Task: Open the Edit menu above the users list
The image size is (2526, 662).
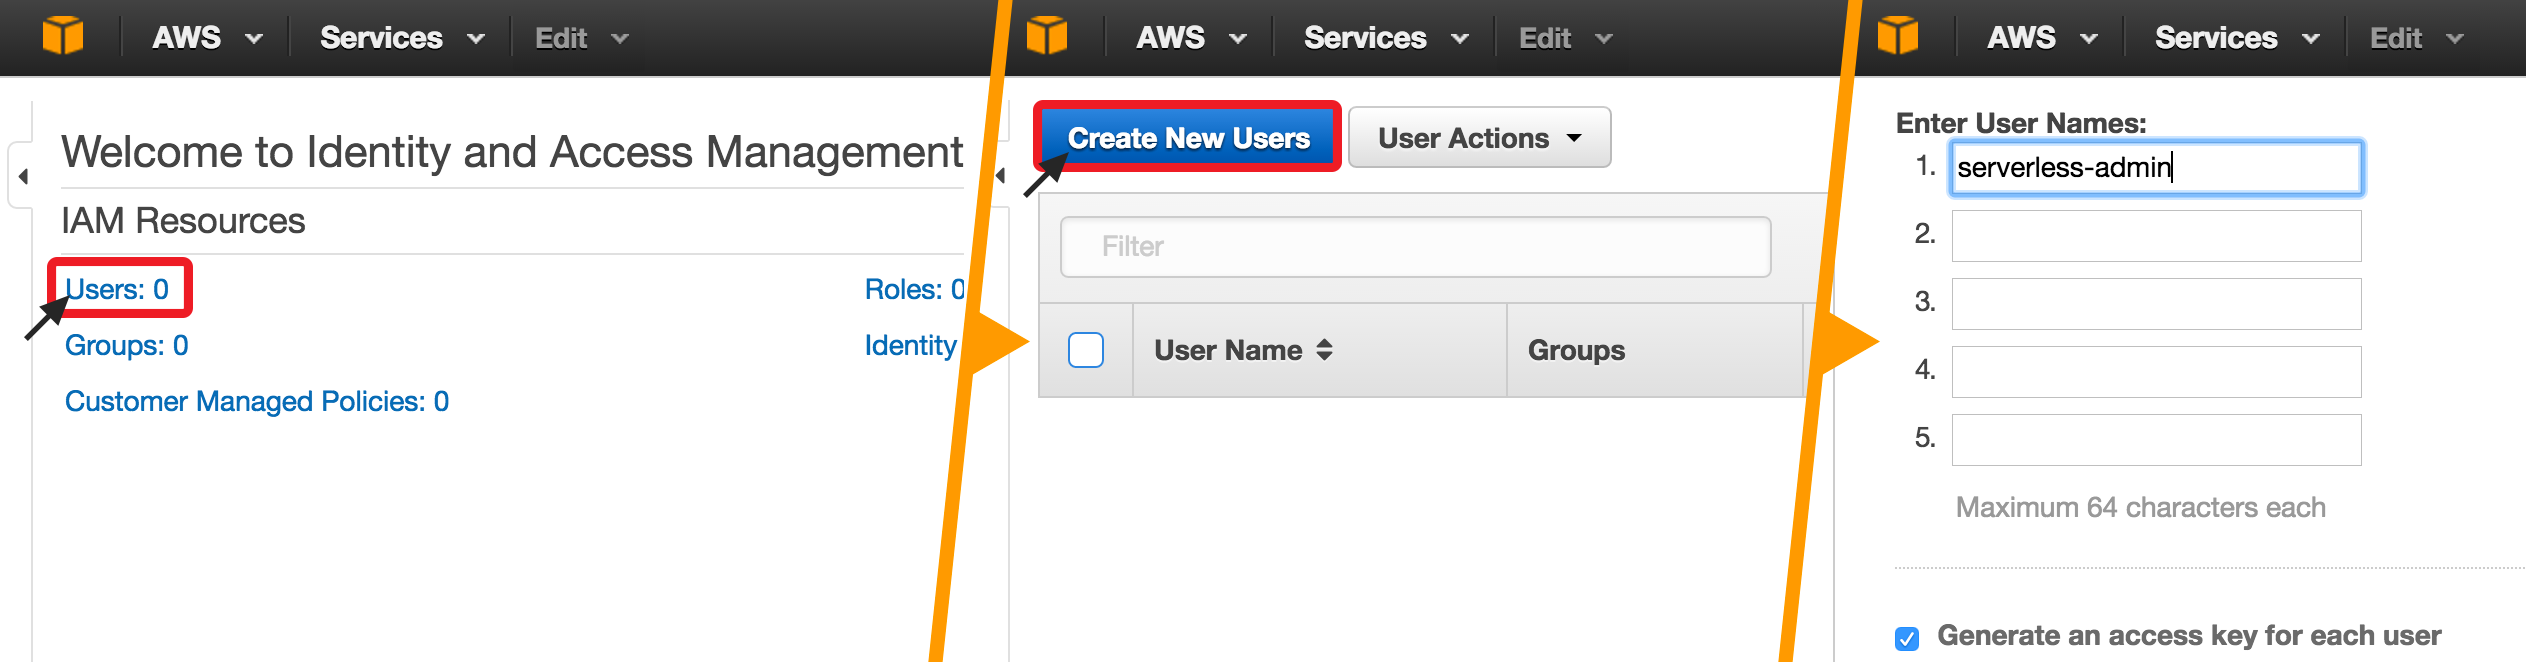Action: [1565, 38]
